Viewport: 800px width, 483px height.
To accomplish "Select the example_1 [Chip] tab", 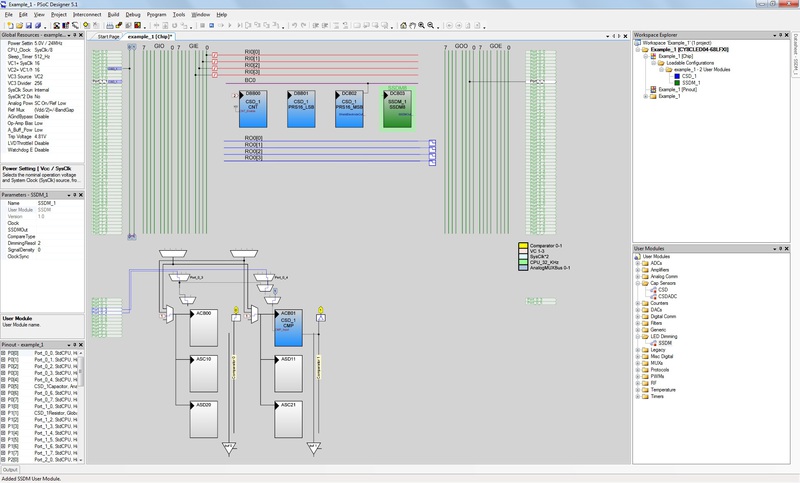I will pos(149,37).
